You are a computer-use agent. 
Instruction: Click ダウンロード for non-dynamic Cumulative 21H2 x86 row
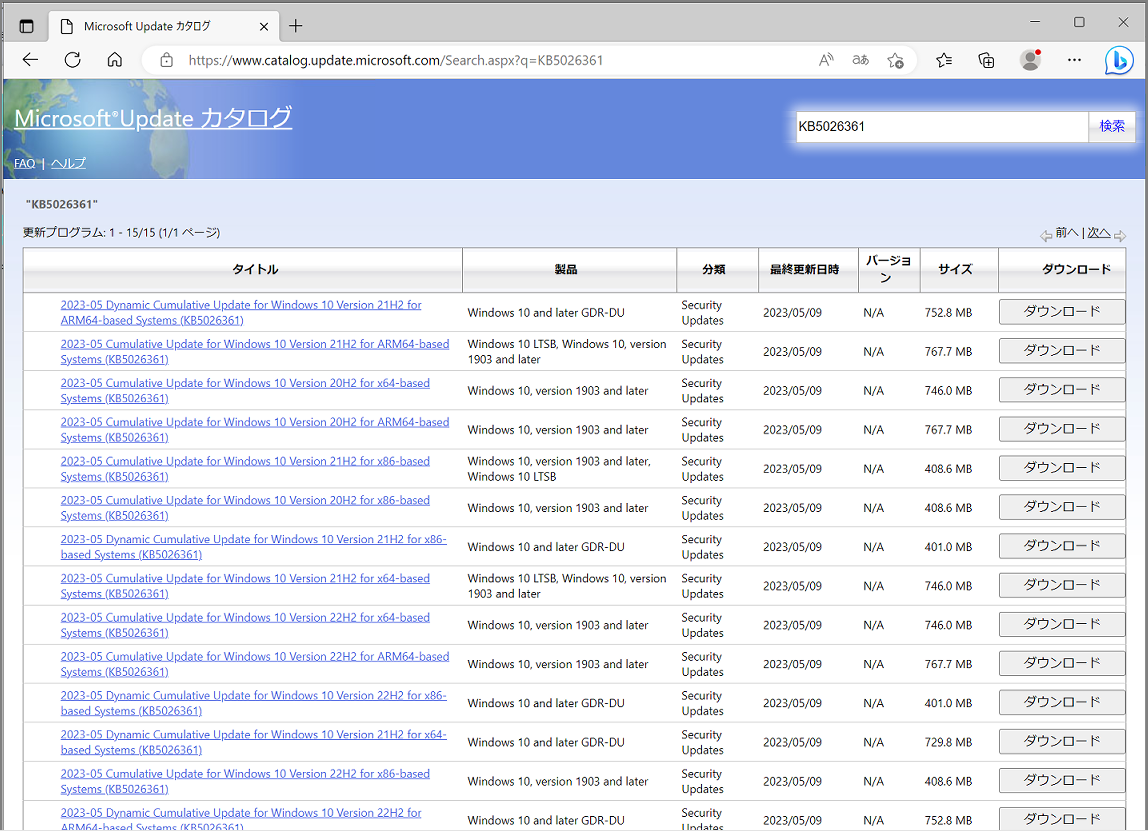(1062, 468)
